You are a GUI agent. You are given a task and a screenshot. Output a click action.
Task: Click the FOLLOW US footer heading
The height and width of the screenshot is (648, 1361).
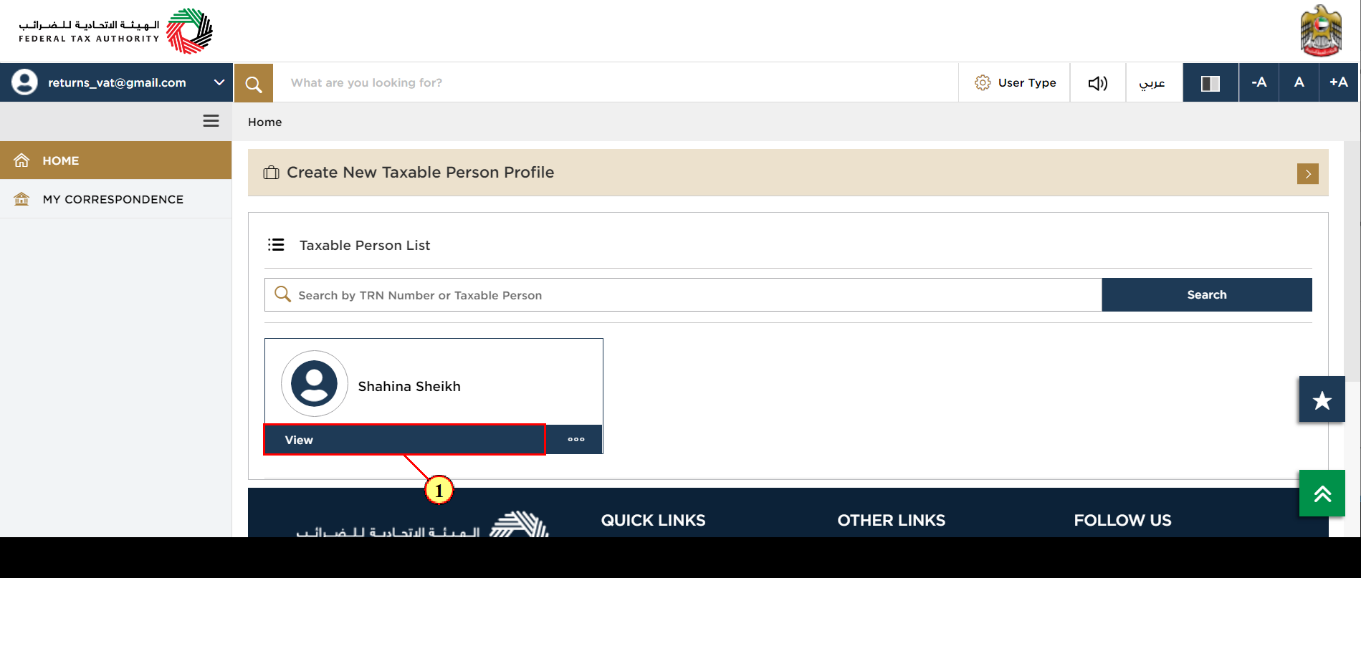point(1122,520)
